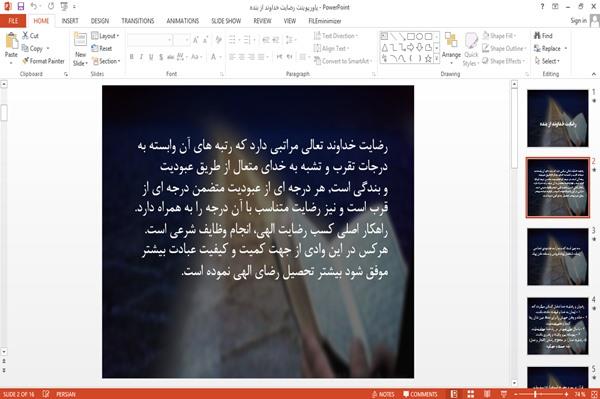Toggle Underline formatting
Viewport: 600px width, 399px height.
(151, 57)
